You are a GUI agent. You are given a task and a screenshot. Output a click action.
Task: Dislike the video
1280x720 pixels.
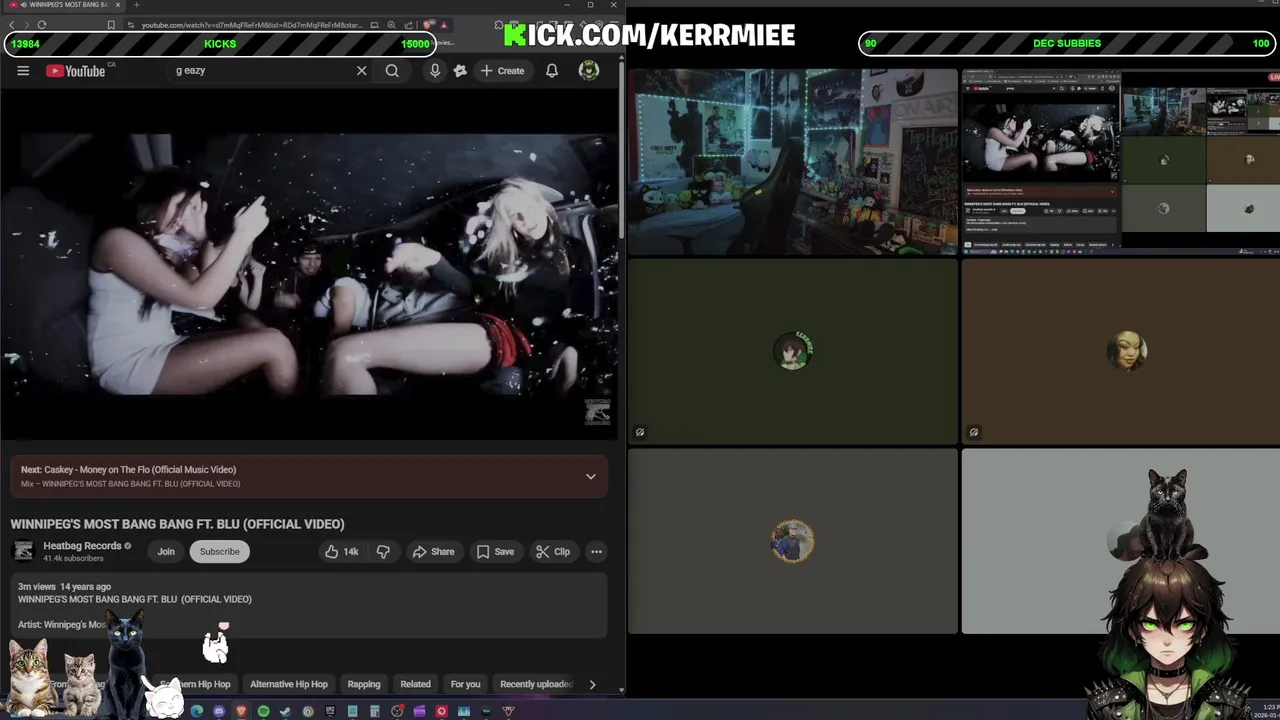383,551
